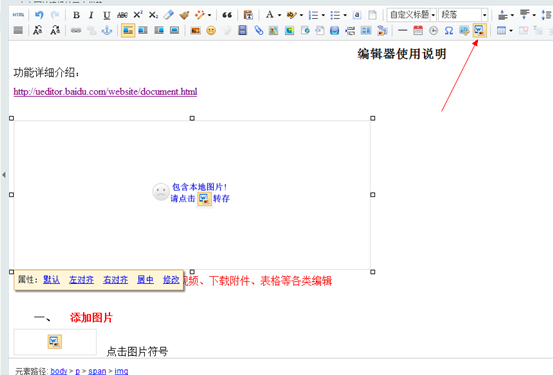The image size is (553, 375).
Task: Open the font color dropdown arrow
Action: coord(279,15)
